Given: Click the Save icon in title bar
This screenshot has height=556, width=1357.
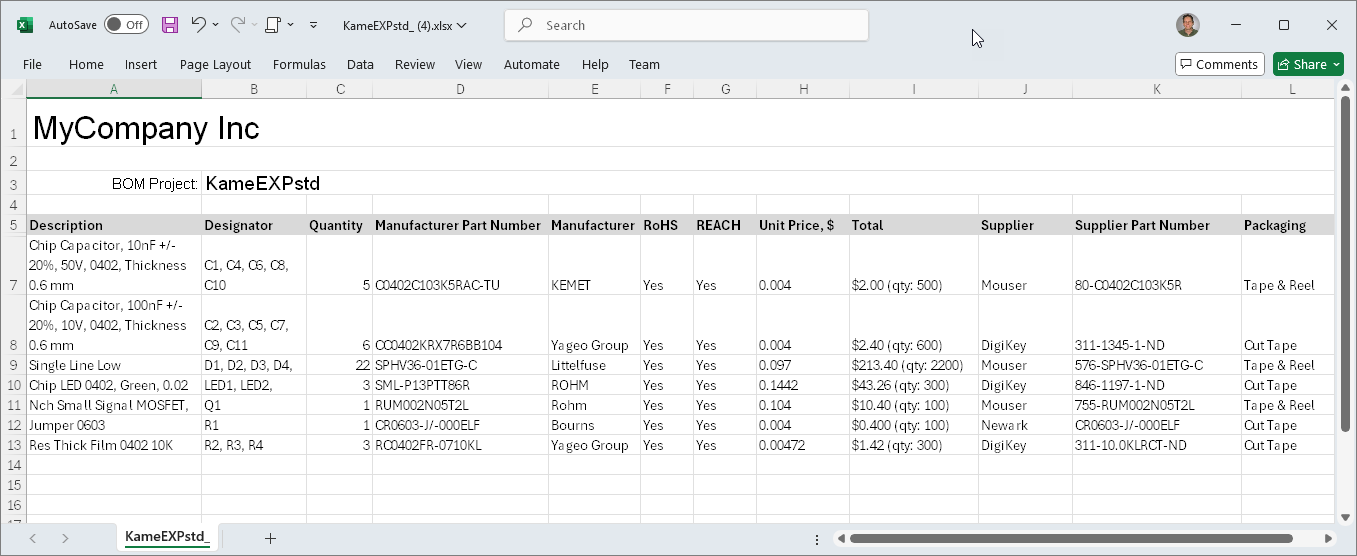Looking at the screenshot, I should (x=170, y=25).
